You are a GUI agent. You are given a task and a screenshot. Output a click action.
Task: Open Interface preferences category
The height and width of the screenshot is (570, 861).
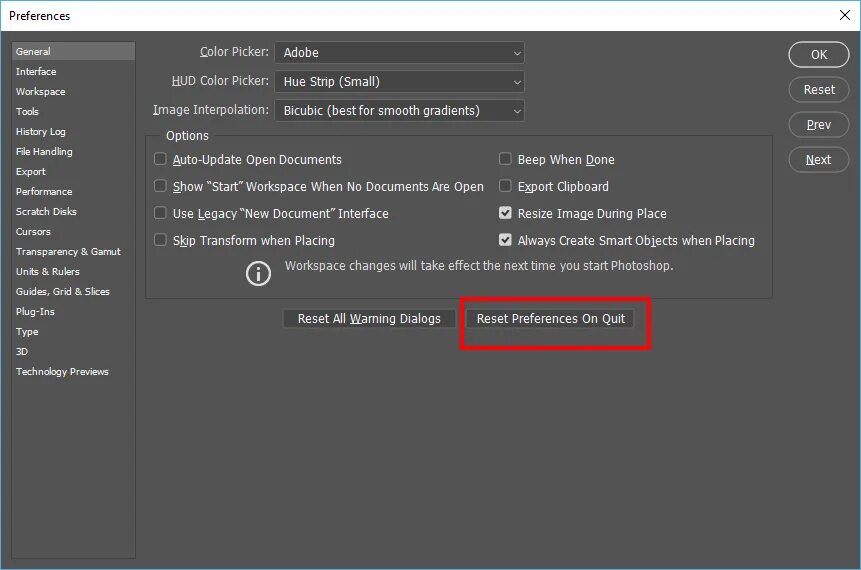point(73,71)
